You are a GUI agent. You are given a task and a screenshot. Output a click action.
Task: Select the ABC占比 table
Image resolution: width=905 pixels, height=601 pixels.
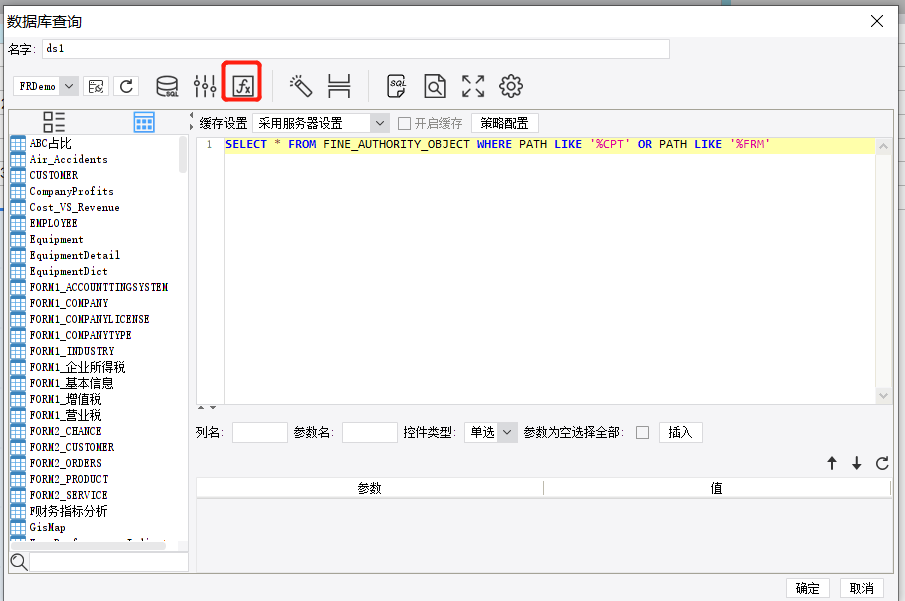click(x=51, y=143)
